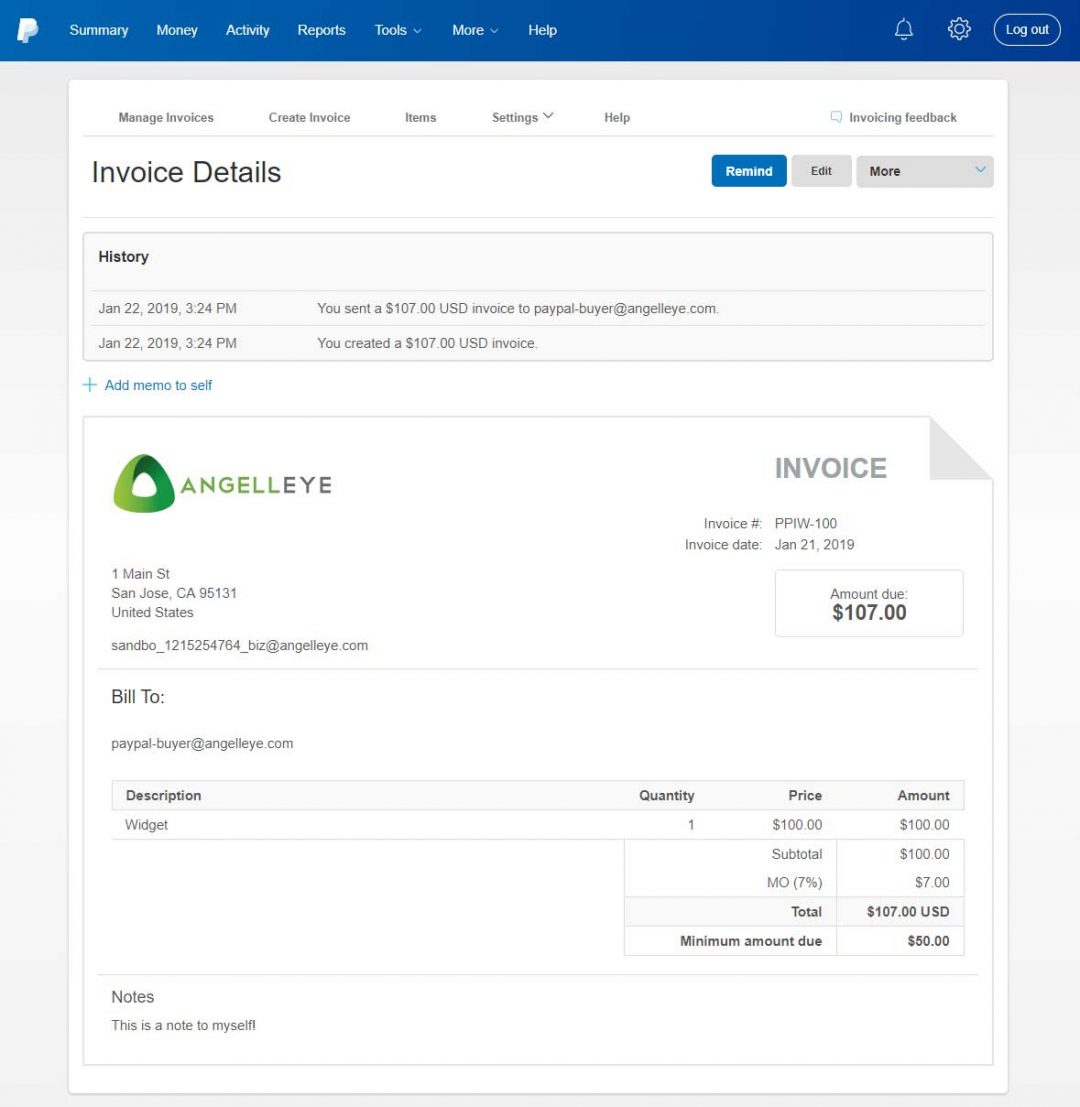Go to the Manage Invoices tab
This screenshot has width=1080, height=1107.
click(166, 117)
